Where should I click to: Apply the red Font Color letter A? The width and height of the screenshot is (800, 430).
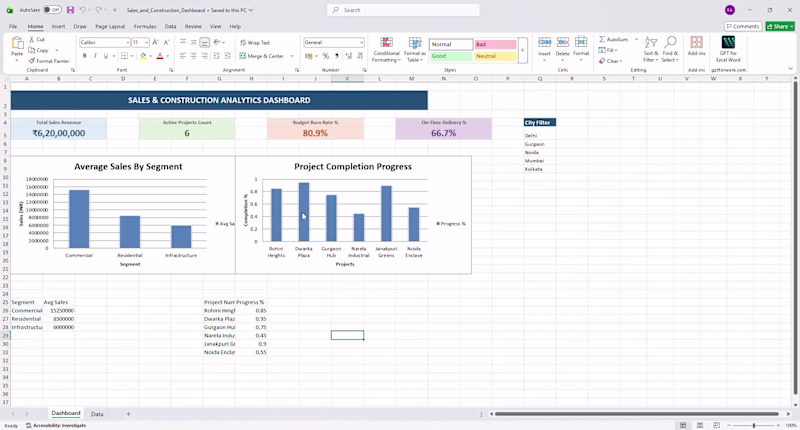coord(160,56)
